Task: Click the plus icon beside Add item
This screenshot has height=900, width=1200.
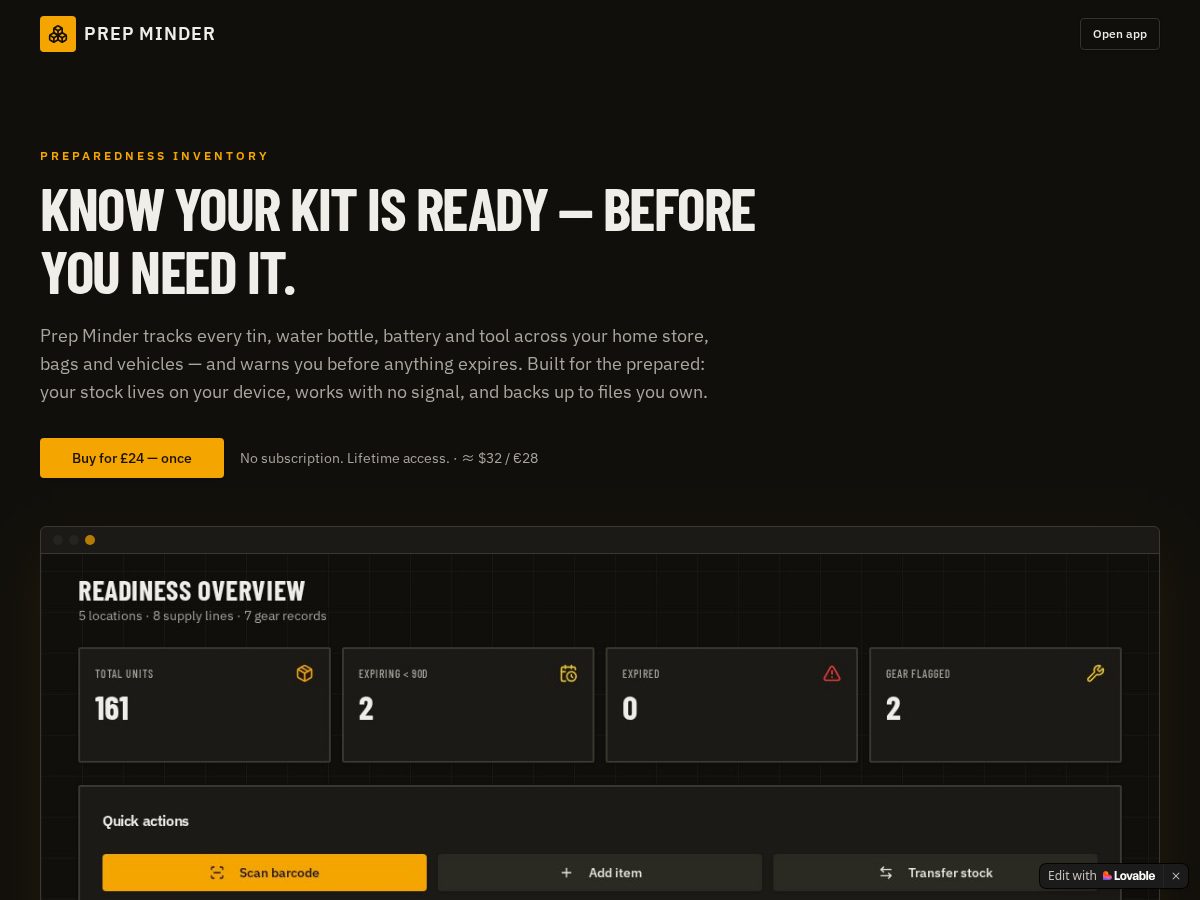Action: 566,873
